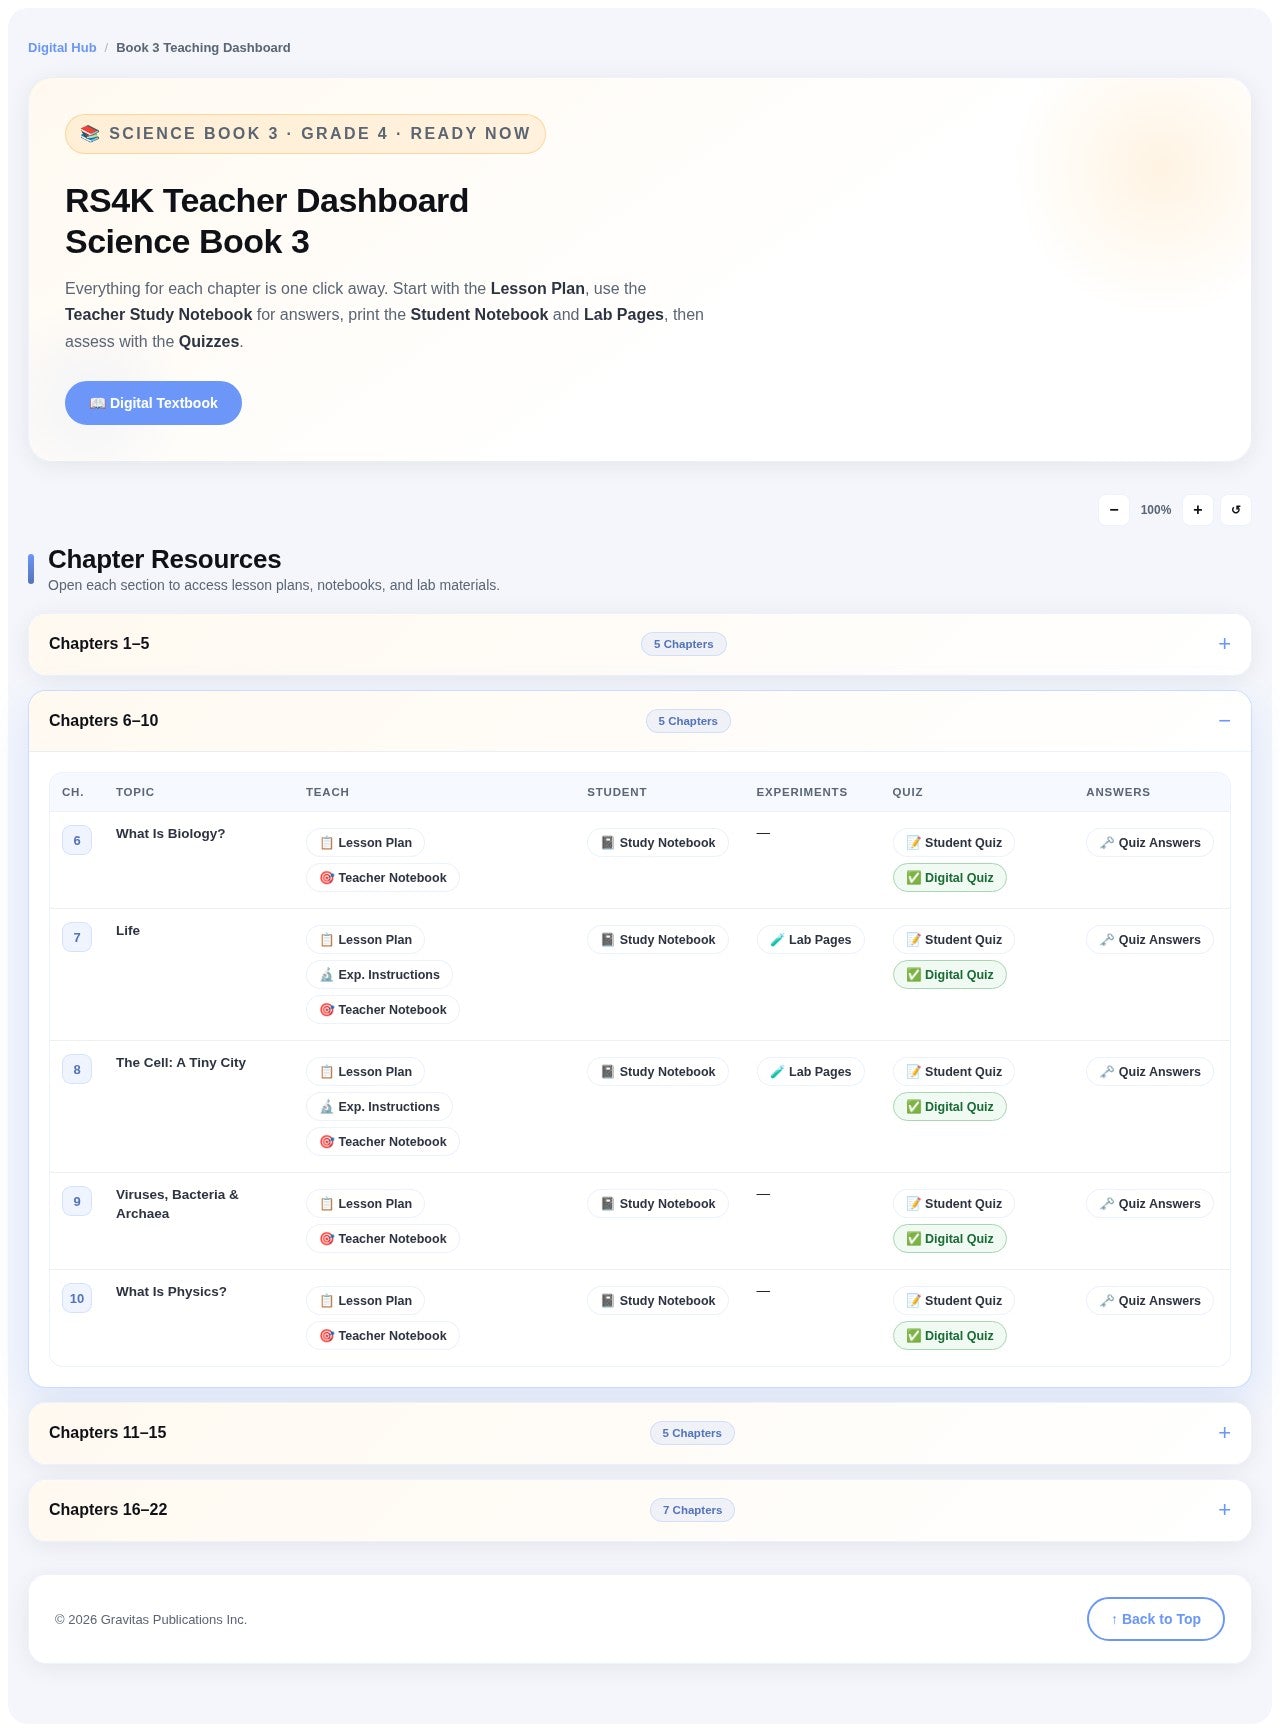Expand the Chapters 1–5 section
This screenshot has height=1732, width=1280.
click(640, 644)
